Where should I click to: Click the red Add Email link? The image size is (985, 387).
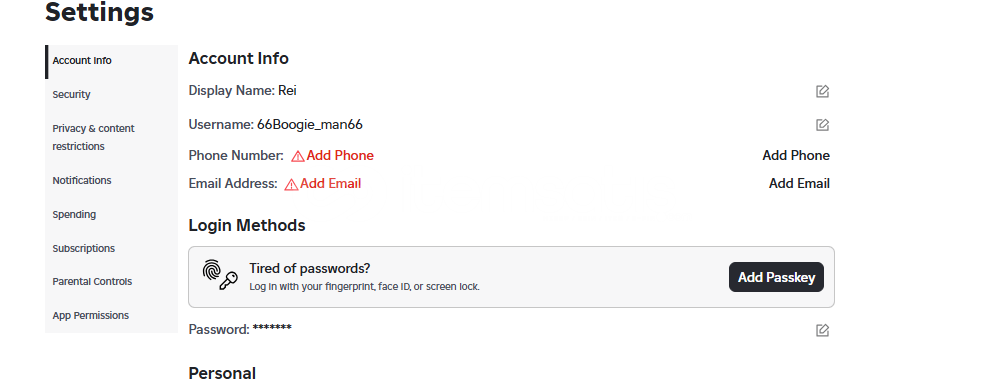pos(330,183)
